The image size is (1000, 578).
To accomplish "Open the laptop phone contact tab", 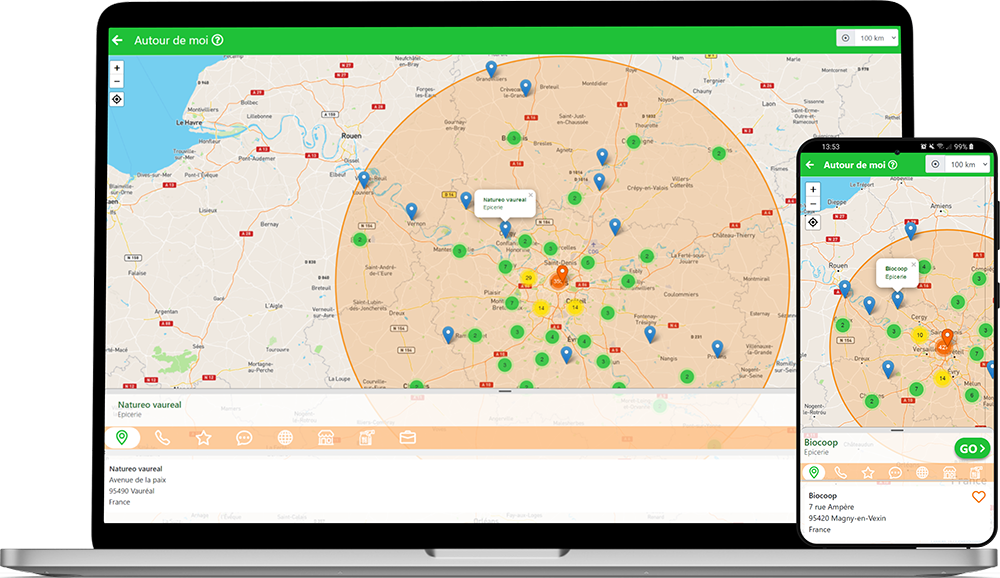I will (163, 438).
